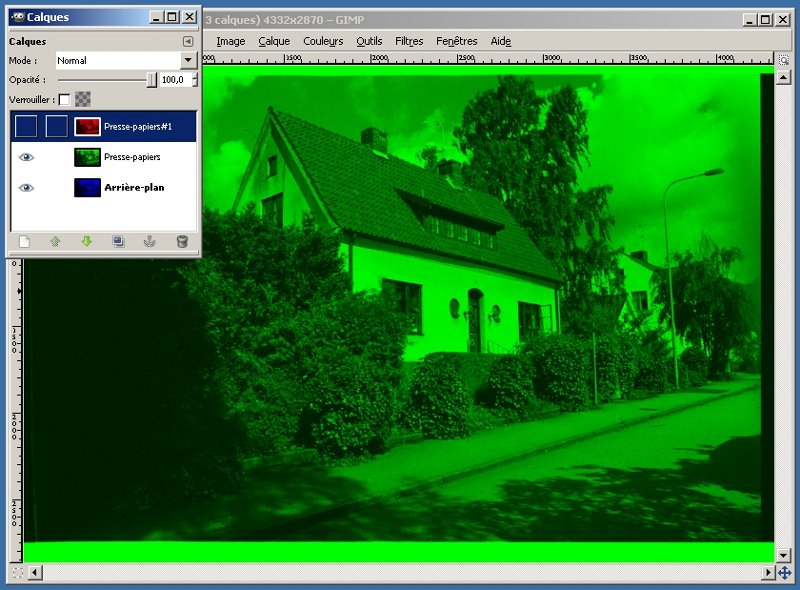The width and height of the screenshot is (800, 590).
Task: Select the Arrière-plan layer name
Action: pos(134,187)
